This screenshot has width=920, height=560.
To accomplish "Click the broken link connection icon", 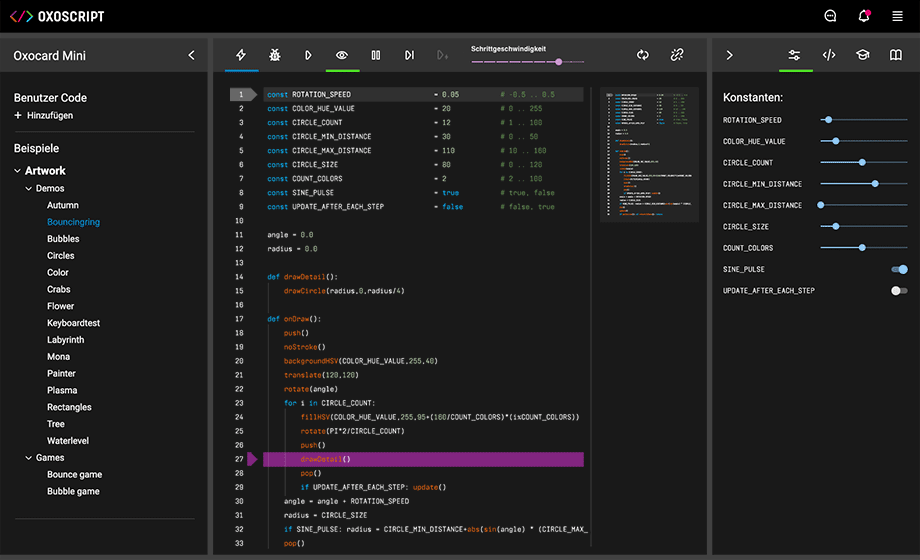I will click(677, 55).
